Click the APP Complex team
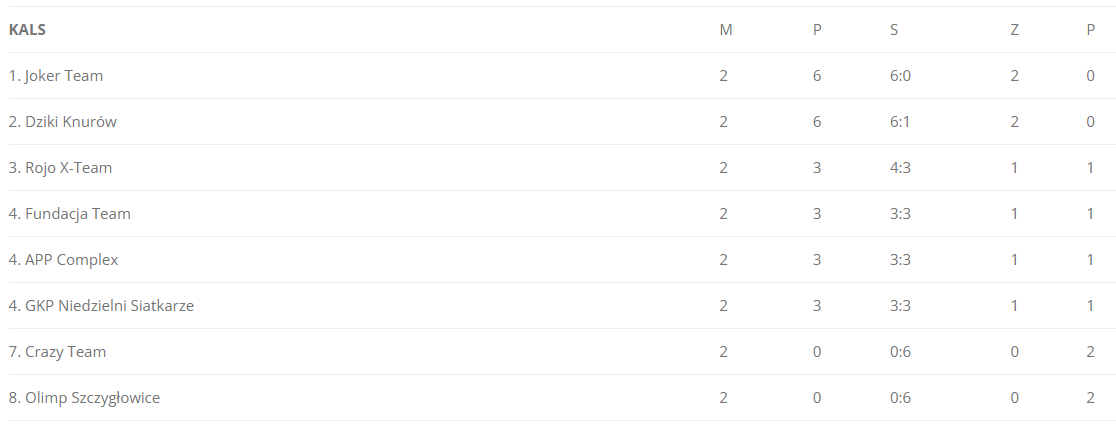 (x=71, y=260)
